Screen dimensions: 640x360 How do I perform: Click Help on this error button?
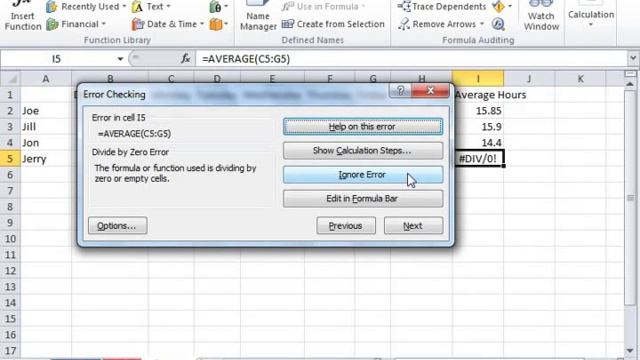(x=363, y=127)
